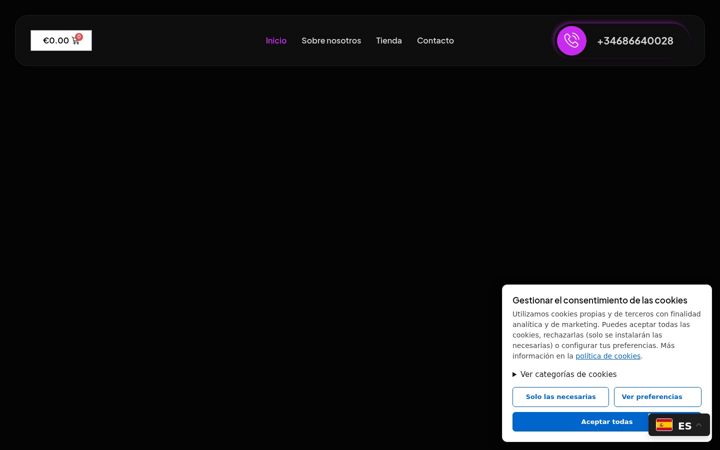Open the Sobre nosotros page
Image resolution: width=720 pixels, height=450 pixels.
(331, 41)
